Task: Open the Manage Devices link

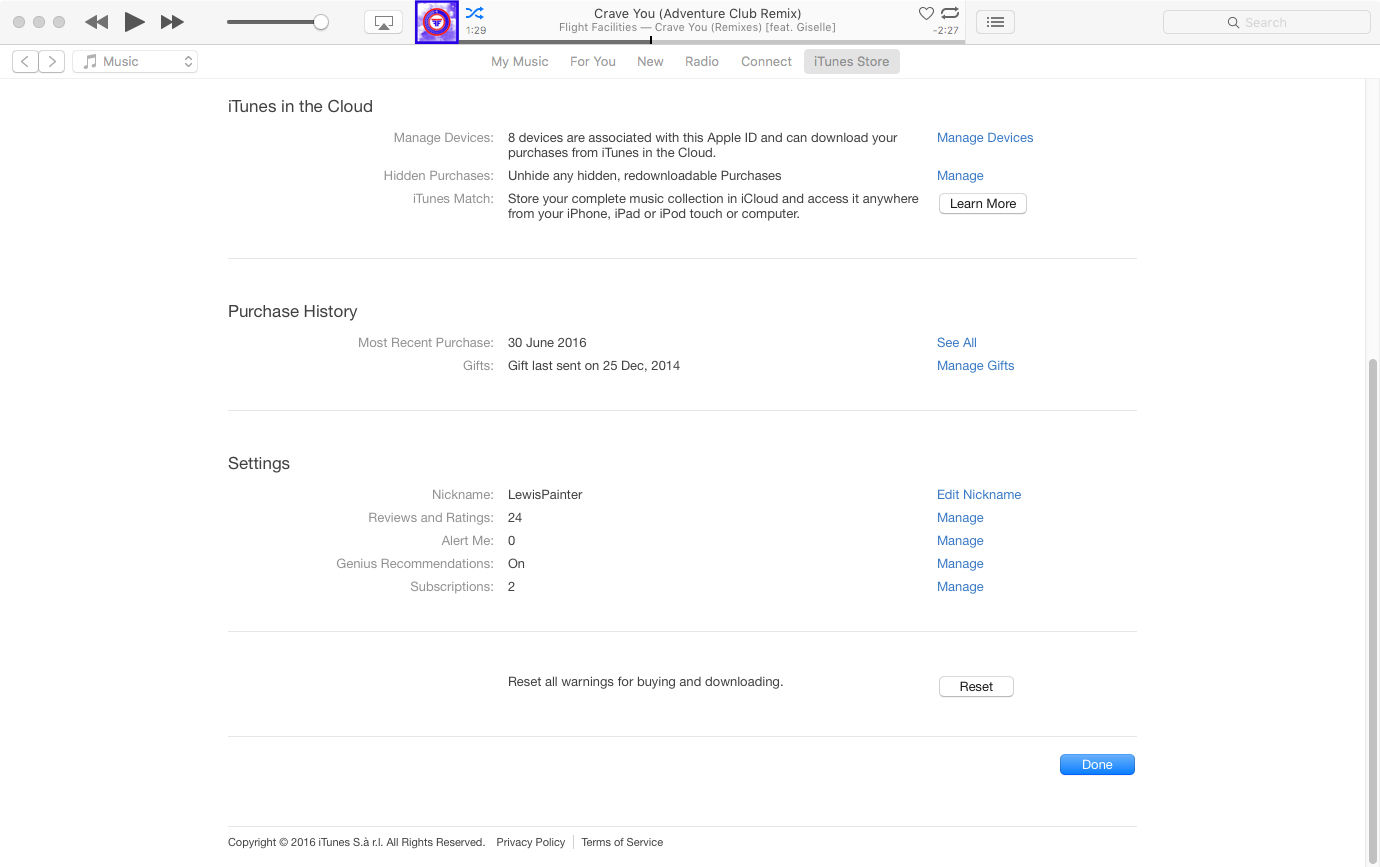Action: [985, 138]
